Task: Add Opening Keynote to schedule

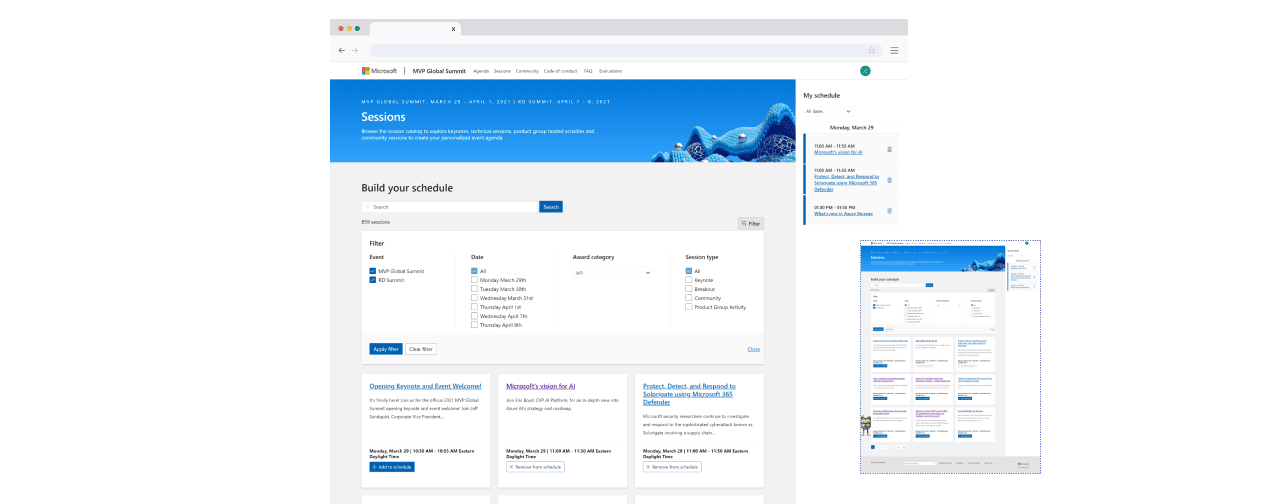Action: (392, 467)
